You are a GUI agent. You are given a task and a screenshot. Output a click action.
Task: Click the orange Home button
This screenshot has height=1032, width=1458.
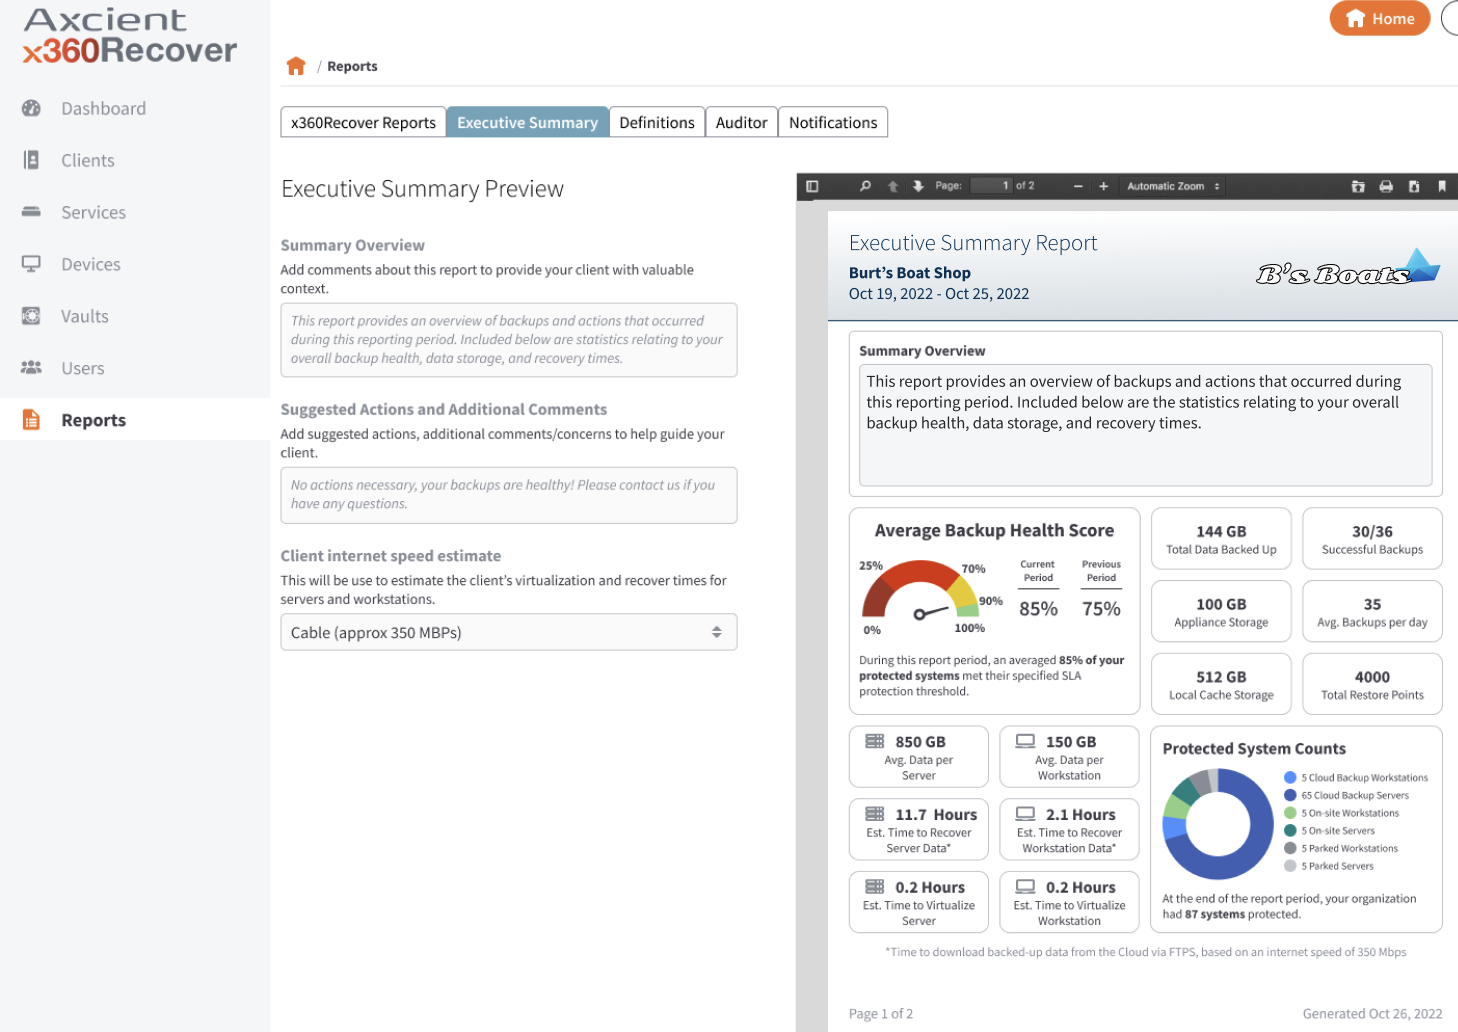(1379, 18)
